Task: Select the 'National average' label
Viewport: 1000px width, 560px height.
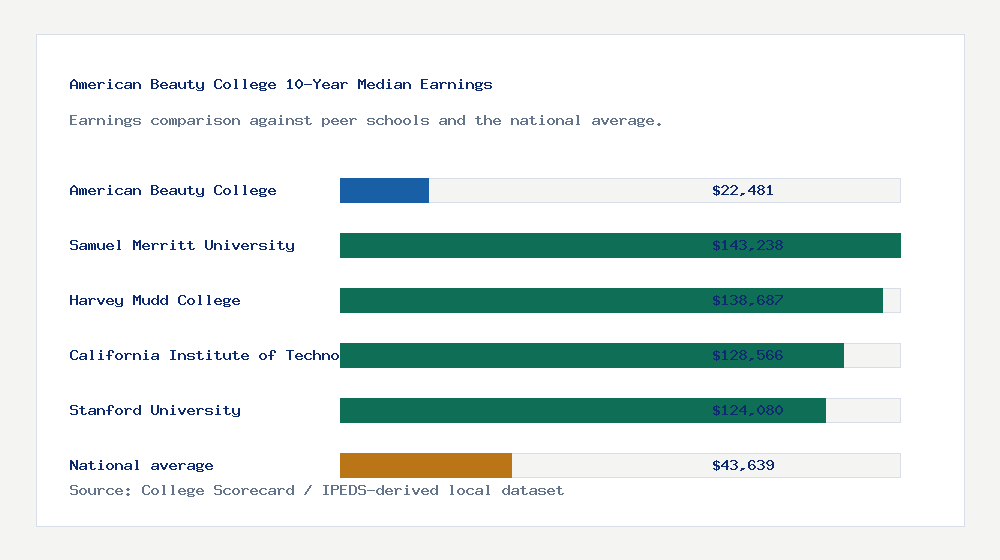Action: point(141,466)
